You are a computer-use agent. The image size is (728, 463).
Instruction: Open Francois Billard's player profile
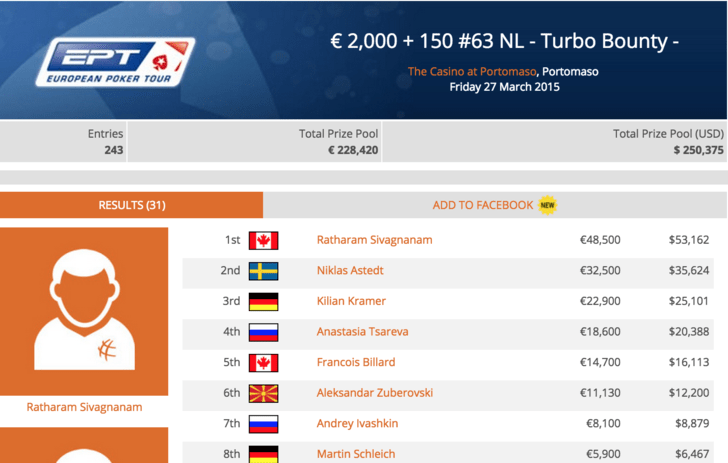tap(356, 363)
